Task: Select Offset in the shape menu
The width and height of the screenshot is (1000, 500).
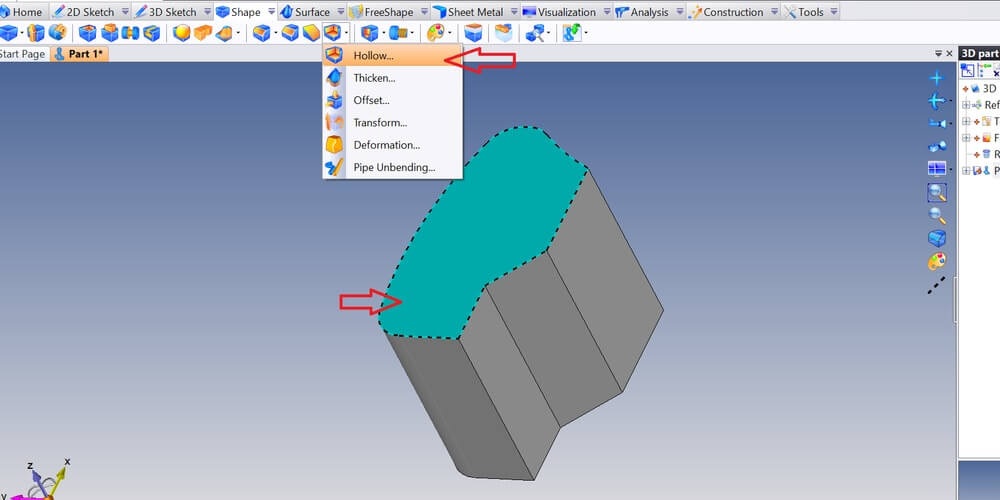Action: (371, 100)
